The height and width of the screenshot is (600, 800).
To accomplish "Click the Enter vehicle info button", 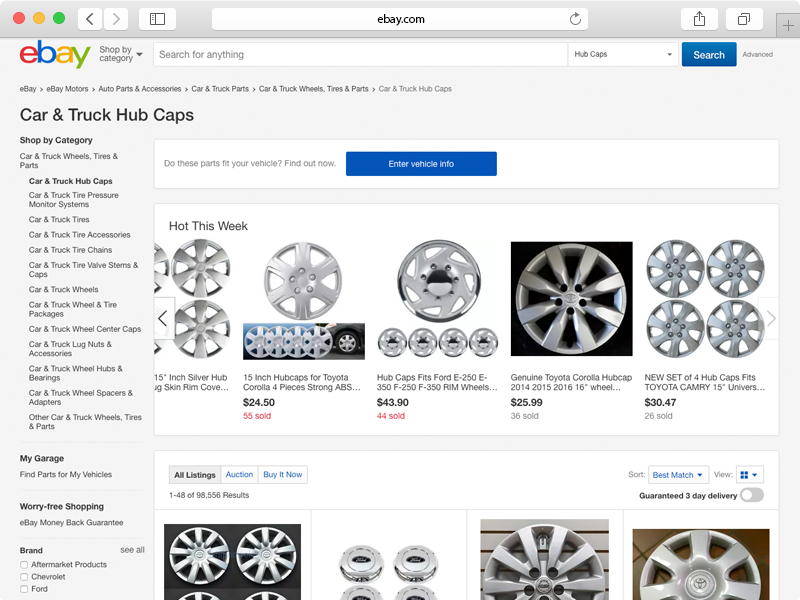I will [421, 164].
